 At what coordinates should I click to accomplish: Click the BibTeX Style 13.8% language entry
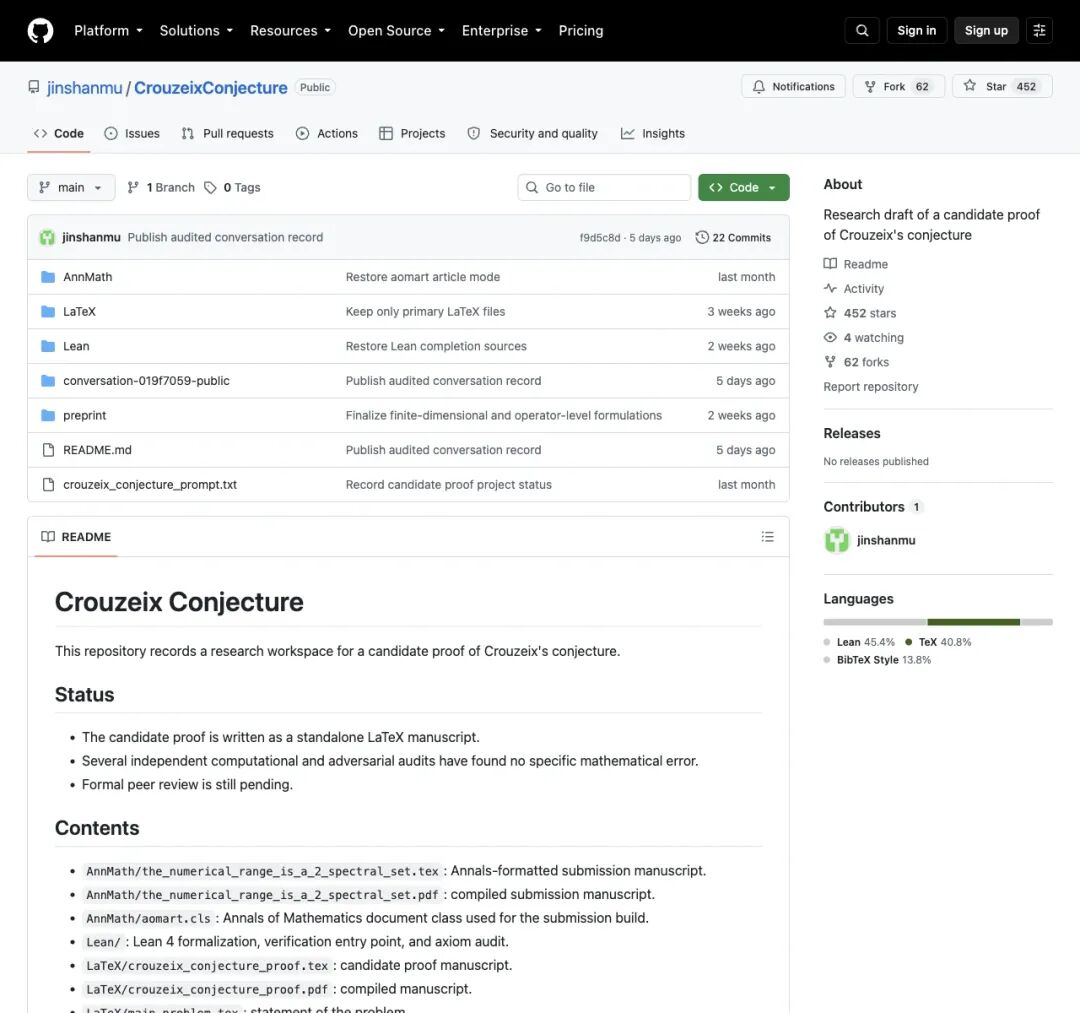[877, 660]
